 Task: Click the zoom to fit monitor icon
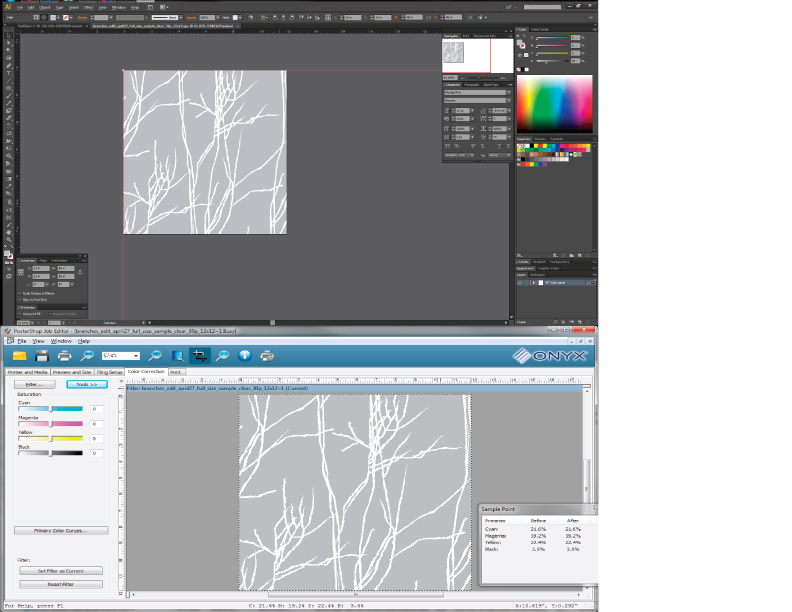coord(177,355)
